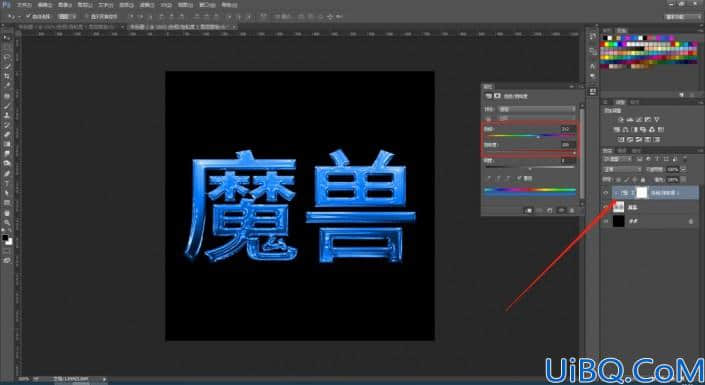The image size is (705, 385).
Task: Click the foreground color swatch
Action: (5, 237)
